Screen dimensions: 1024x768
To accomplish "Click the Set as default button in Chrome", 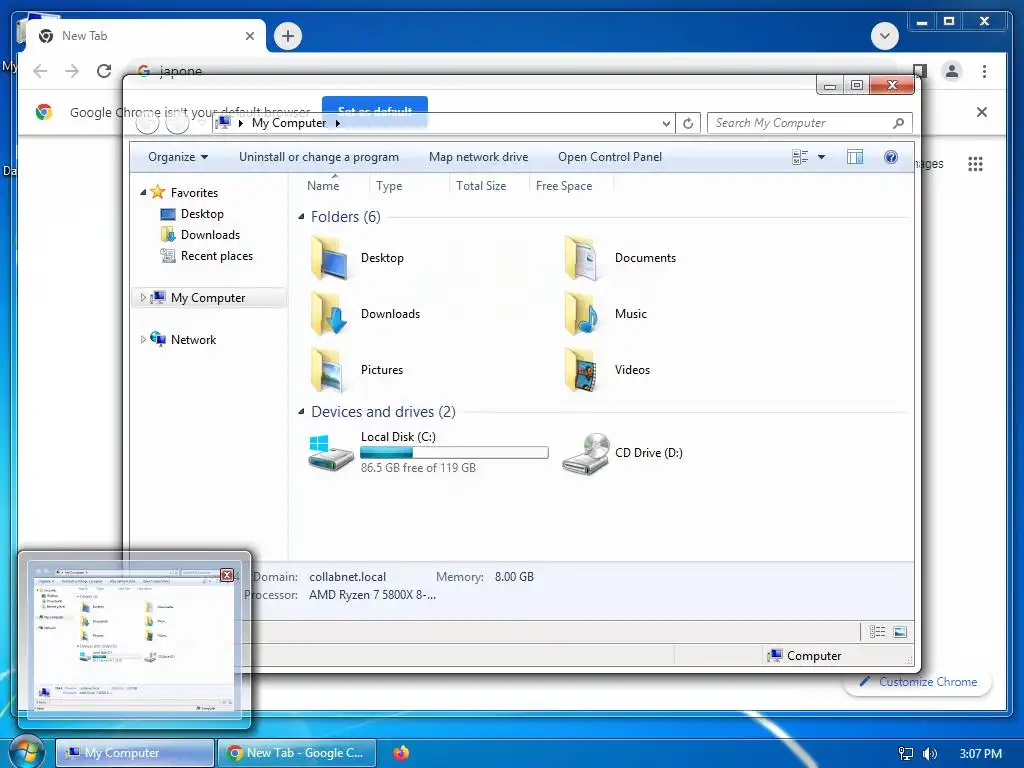I will pyautogui.click(x=375, y=112).
